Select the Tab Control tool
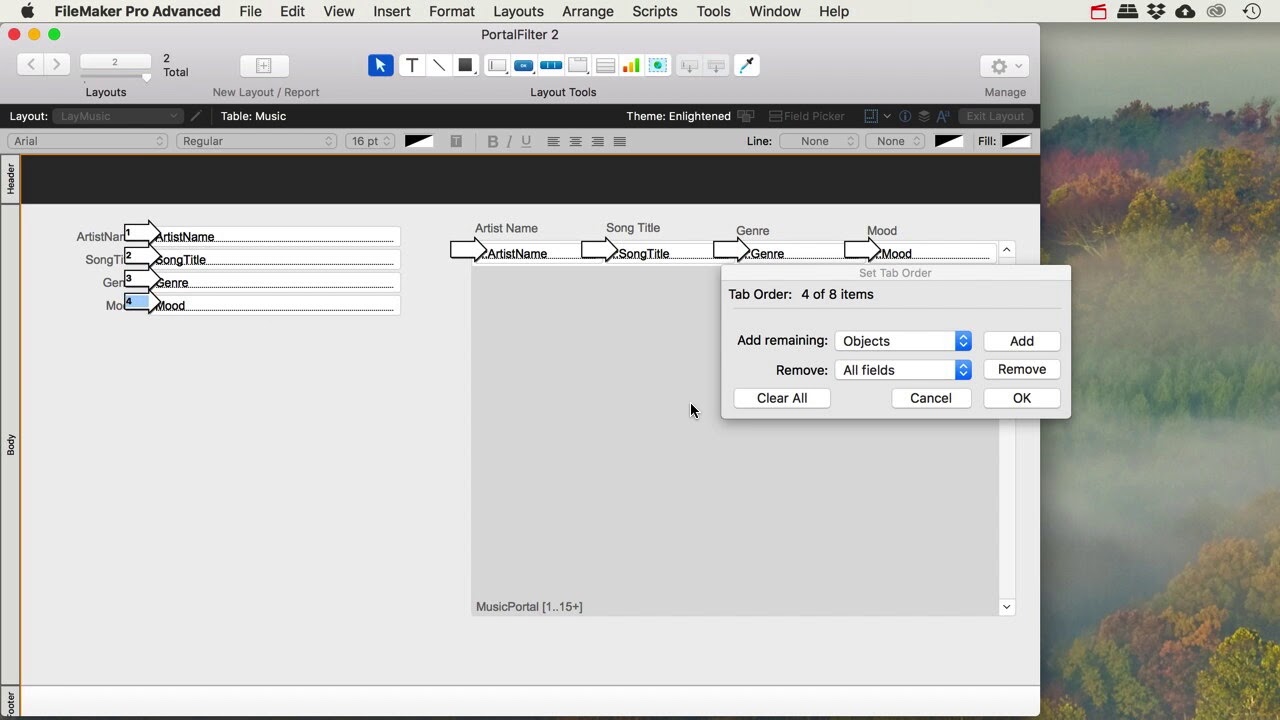The height and width of the screenshot is (720, 1280). [x=578, y=65]
